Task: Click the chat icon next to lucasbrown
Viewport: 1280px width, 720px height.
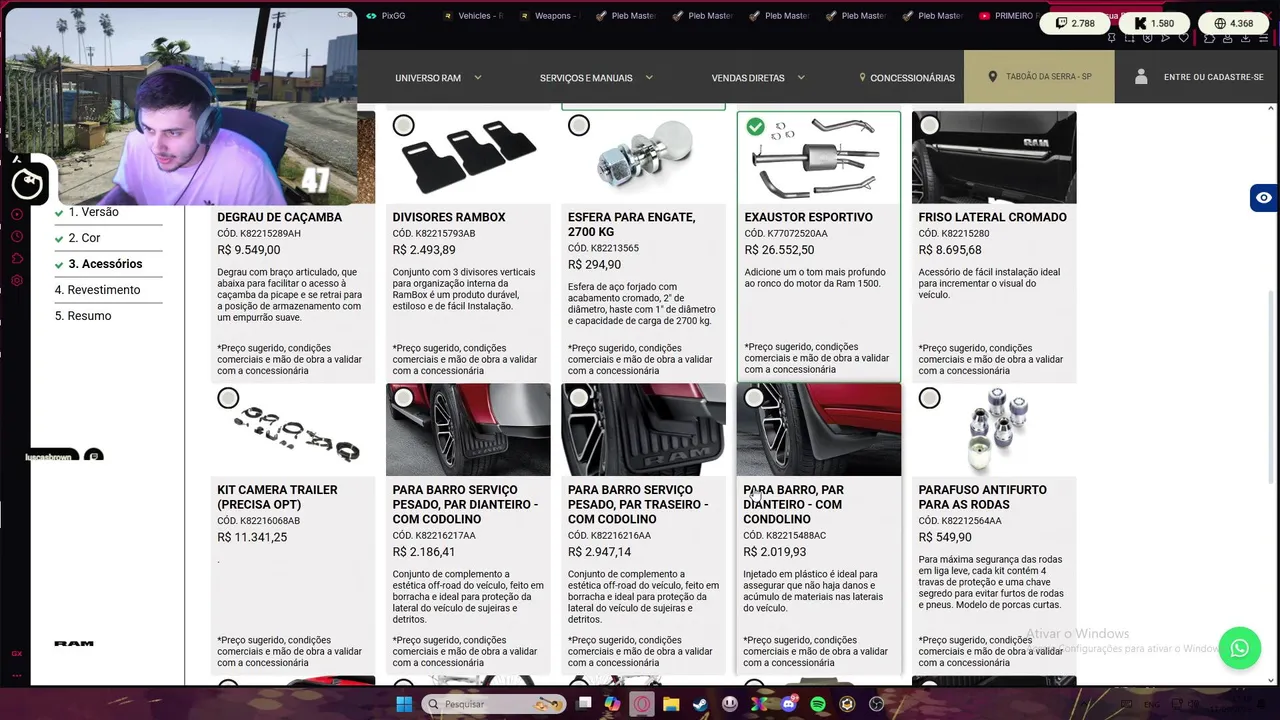Action: click(93, 456)
